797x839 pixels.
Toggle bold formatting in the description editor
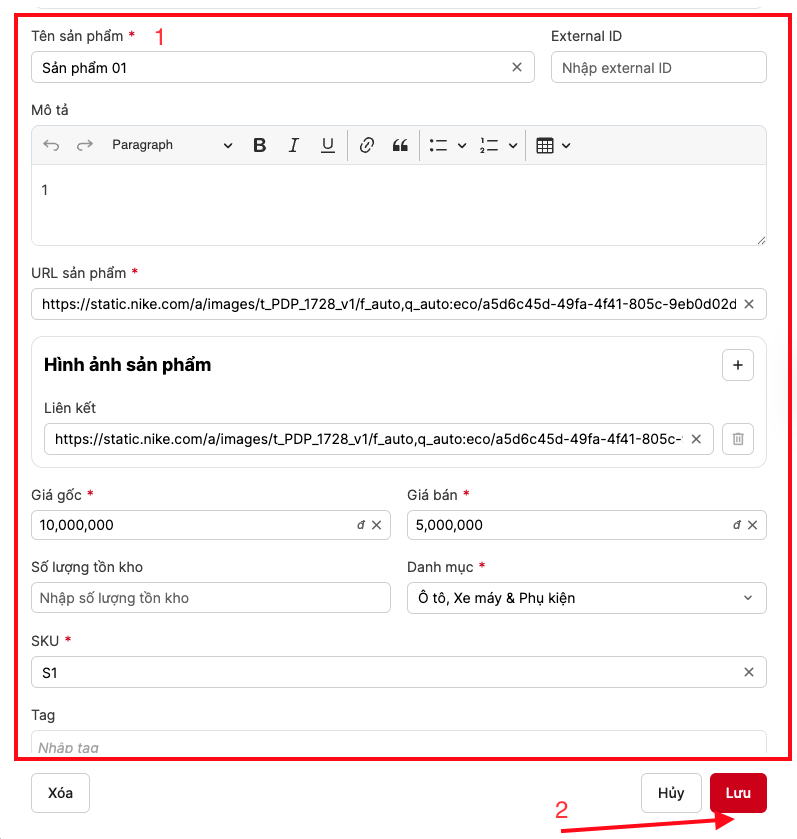click(x=259, y=145)
